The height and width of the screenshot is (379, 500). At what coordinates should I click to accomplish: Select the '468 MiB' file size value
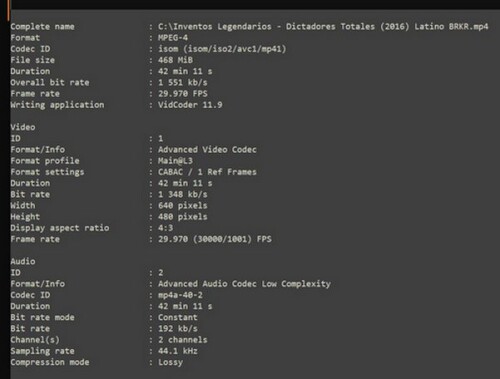tap(175, 60)
